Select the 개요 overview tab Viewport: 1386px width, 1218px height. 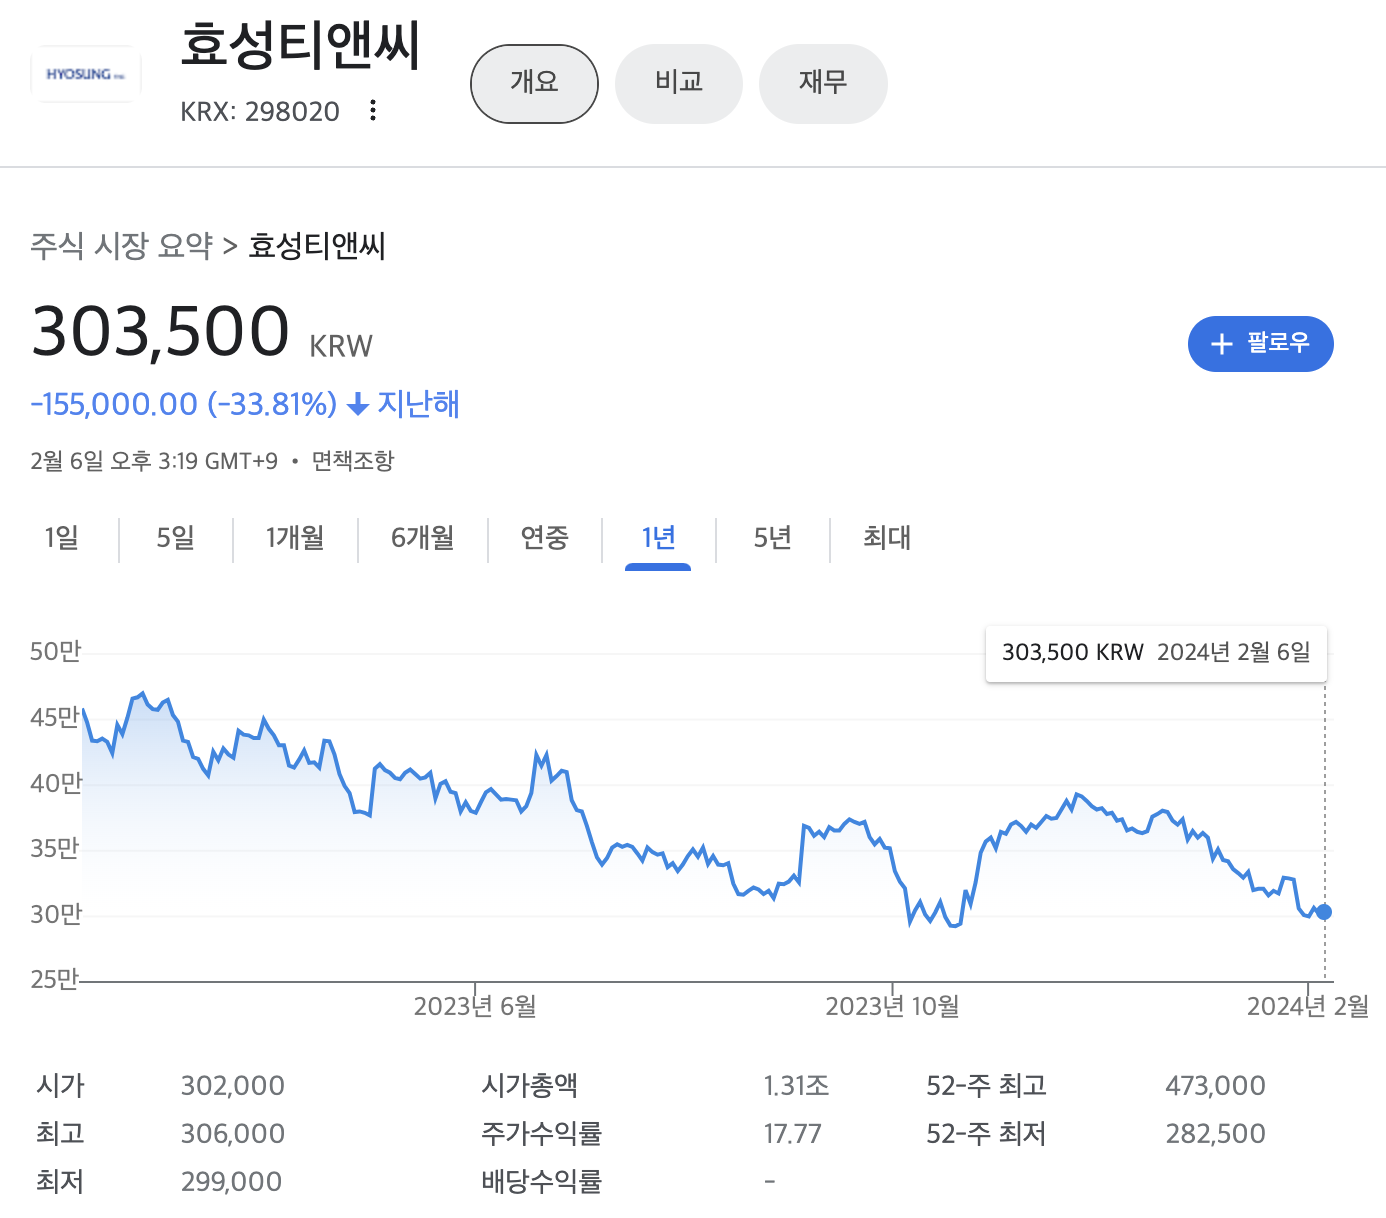point(534,84)
